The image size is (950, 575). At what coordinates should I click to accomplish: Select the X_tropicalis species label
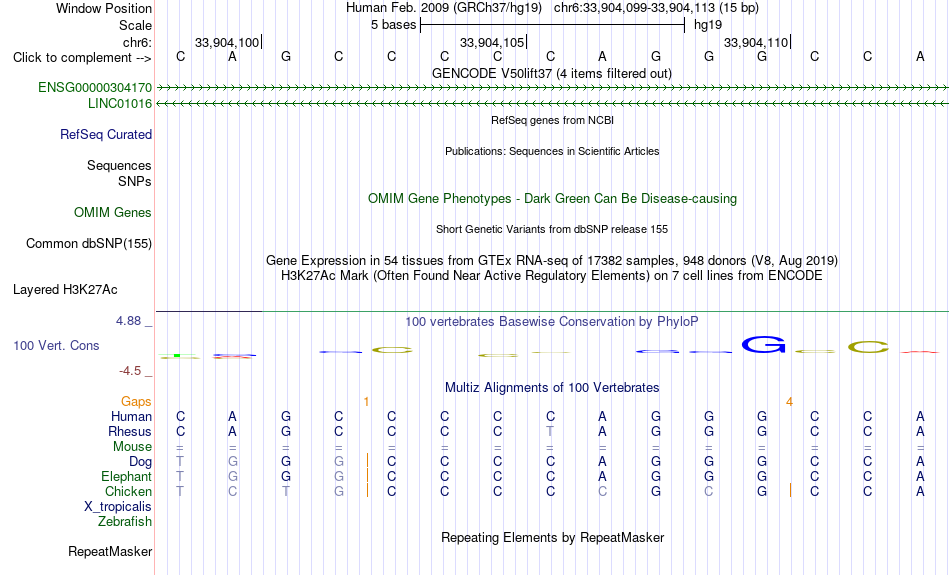pyautogui.click(x=118, y=507)
